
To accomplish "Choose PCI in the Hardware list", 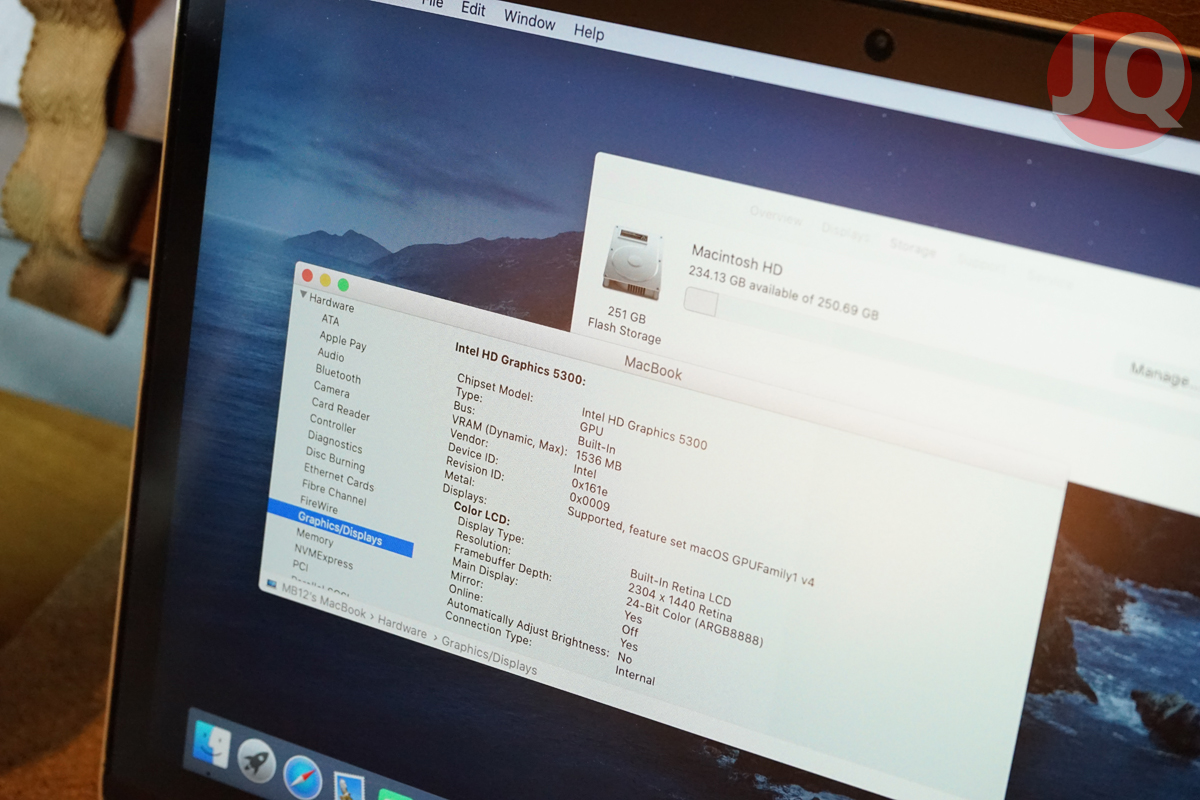I will [300, 565].
